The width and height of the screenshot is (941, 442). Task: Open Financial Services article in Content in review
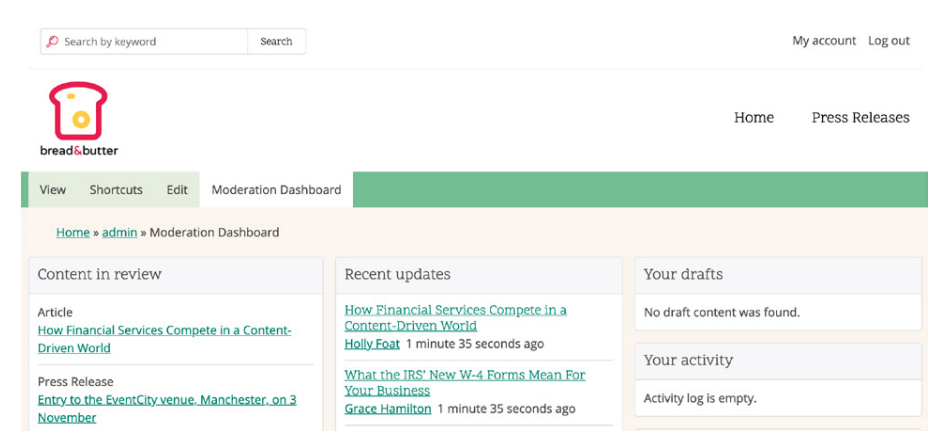click(164, 339)
